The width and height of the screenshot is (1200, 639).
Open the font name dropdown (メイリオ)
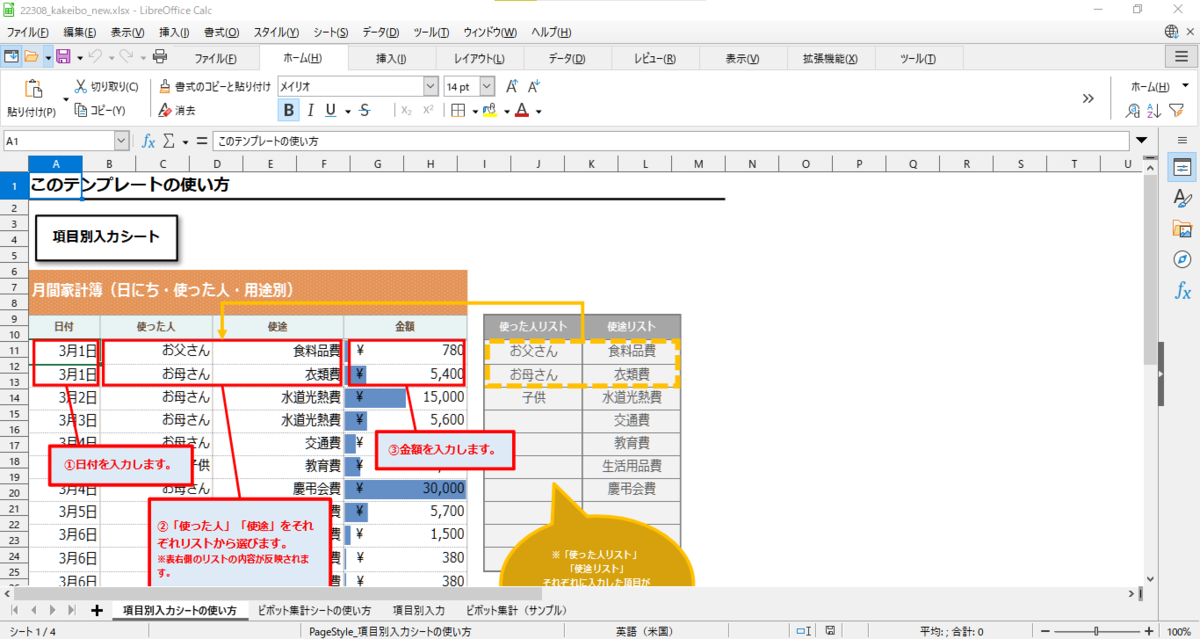pos(431,87)
